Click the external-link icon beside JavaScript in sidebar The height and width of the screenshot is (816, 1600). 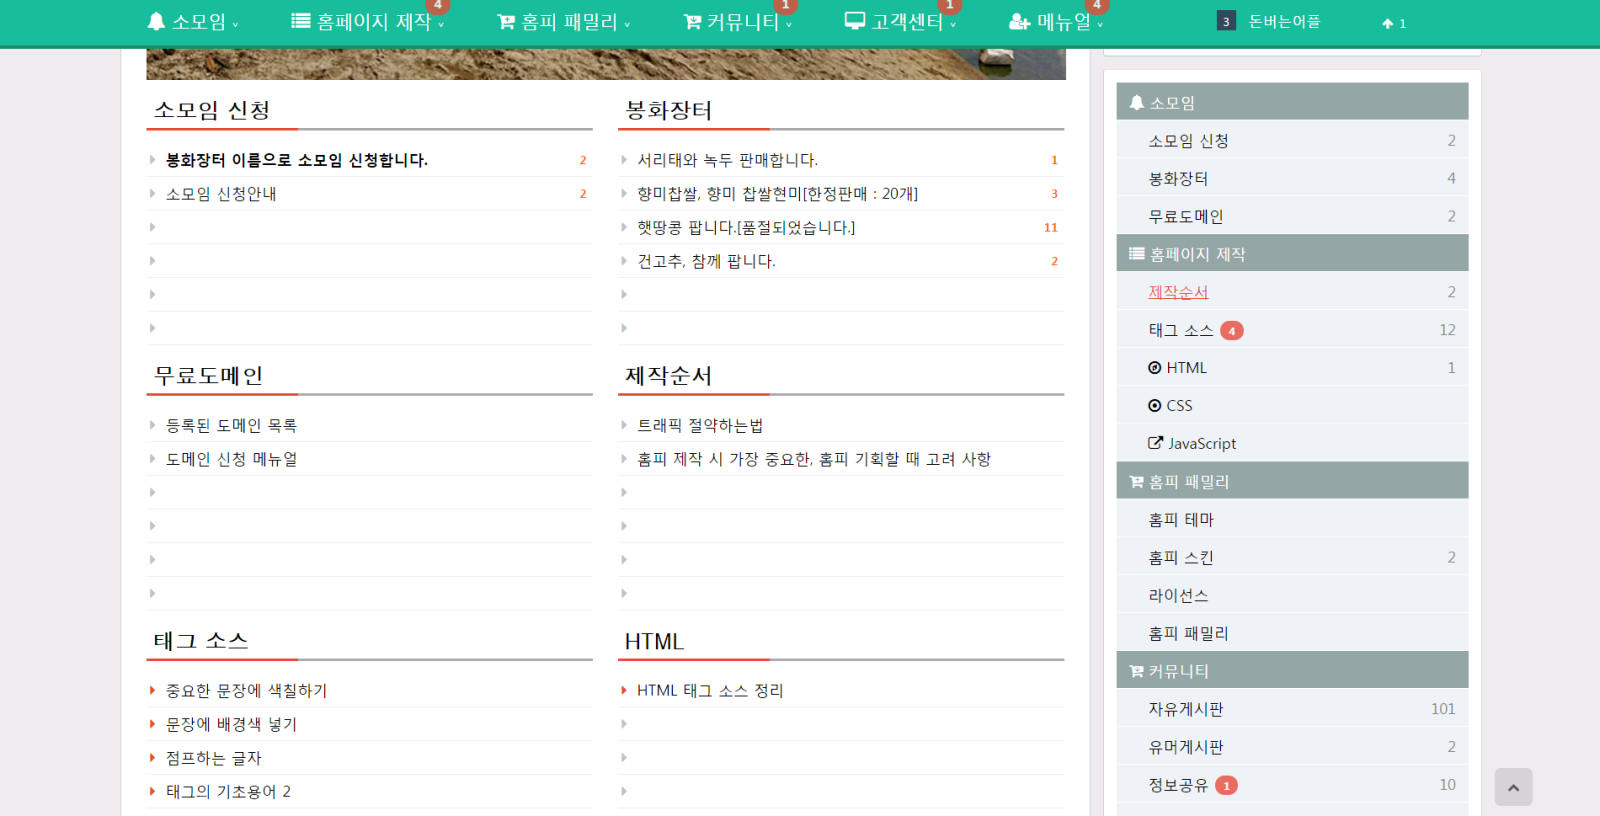[x=1155, y=443]
